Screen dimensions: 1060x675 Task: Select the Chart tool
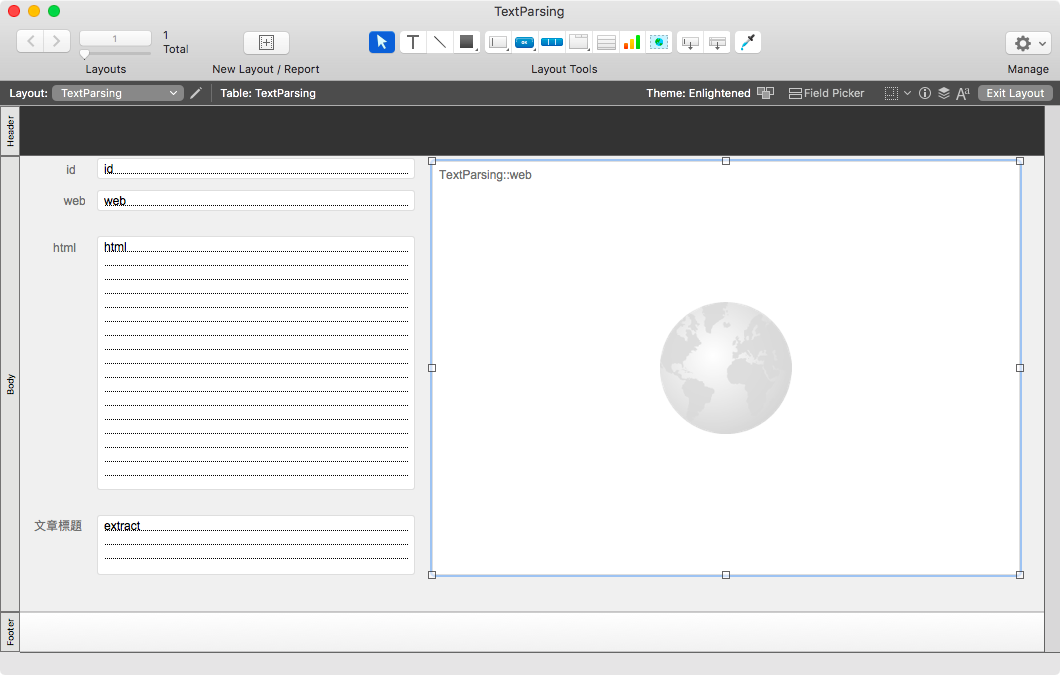(x=632, y=42)
